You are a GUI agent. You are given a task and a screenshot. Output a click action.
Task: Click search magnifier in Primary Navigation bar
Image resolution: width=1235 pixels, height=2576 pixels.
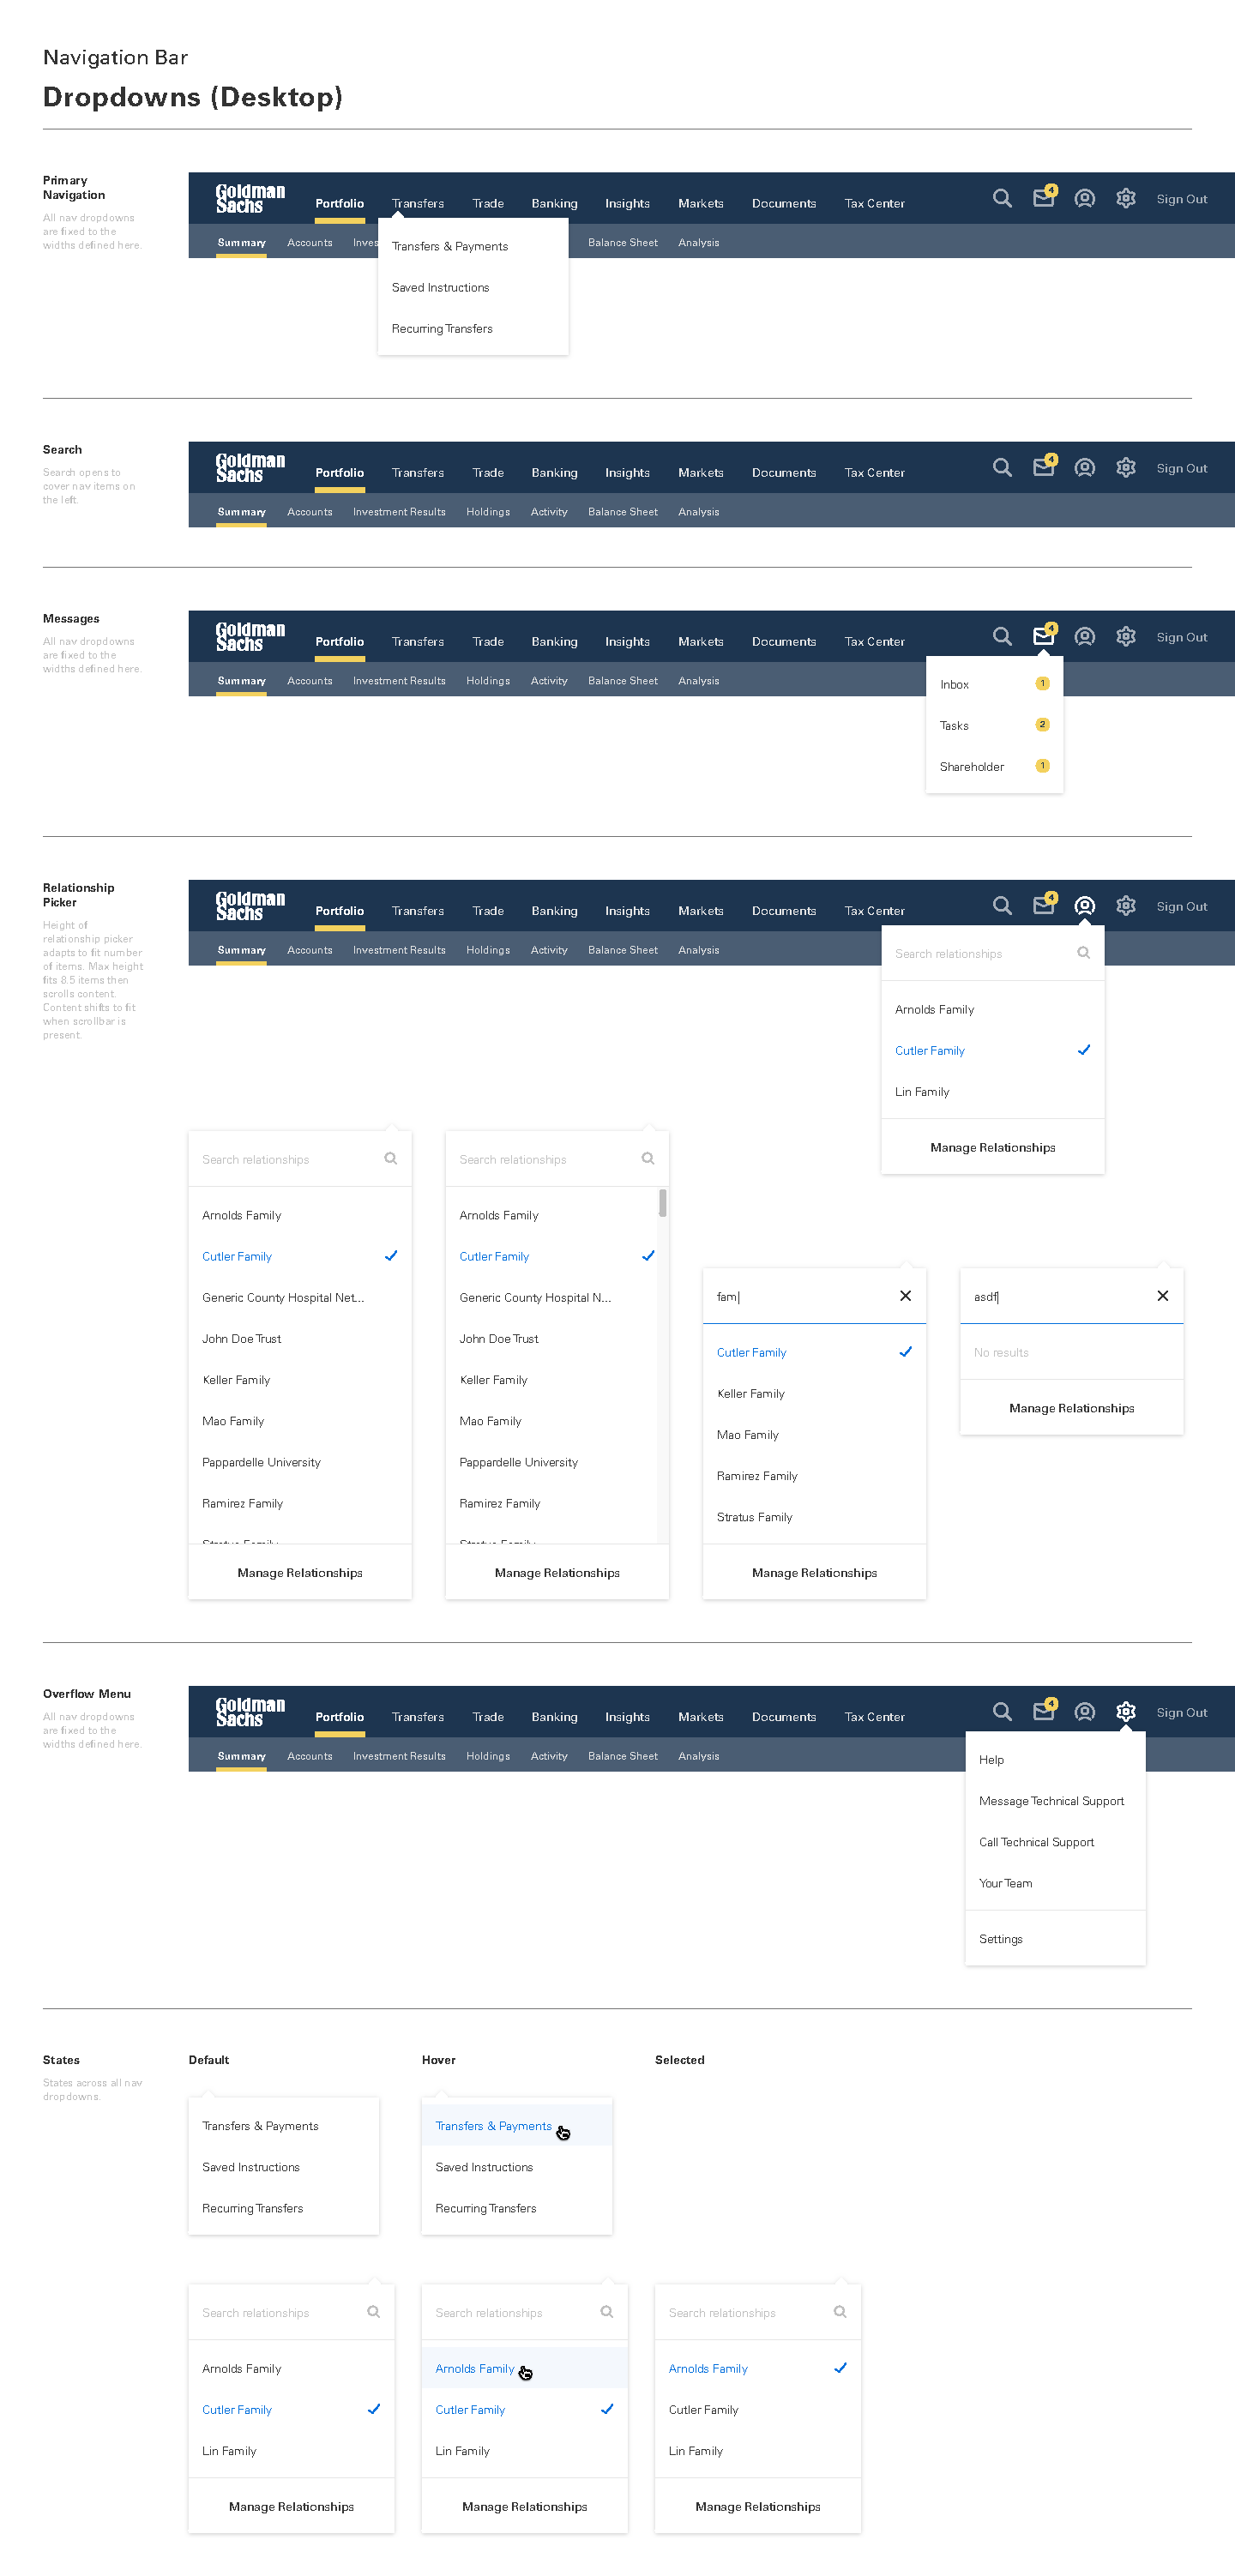click(x=1002, y=198)
